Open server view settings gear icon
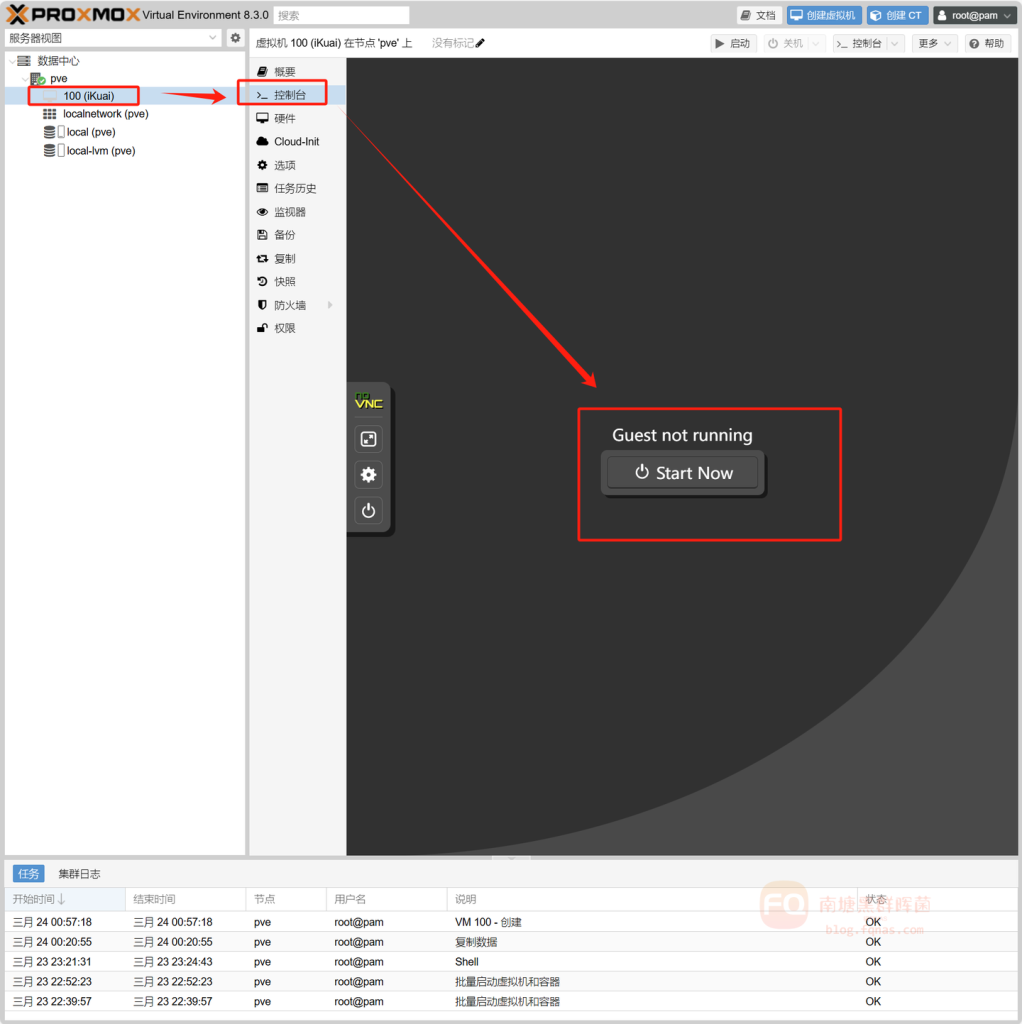Viewport: 1022px width, 1024px height. [x=235, y=38]
